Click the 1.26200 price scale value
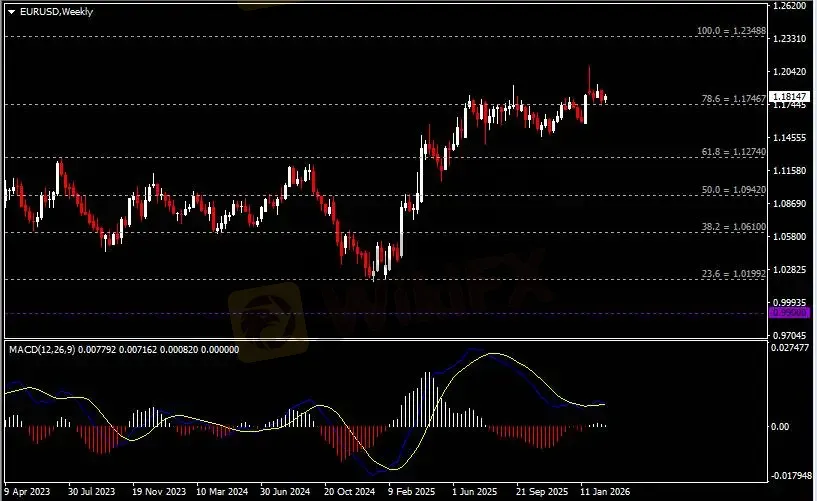 790,6
